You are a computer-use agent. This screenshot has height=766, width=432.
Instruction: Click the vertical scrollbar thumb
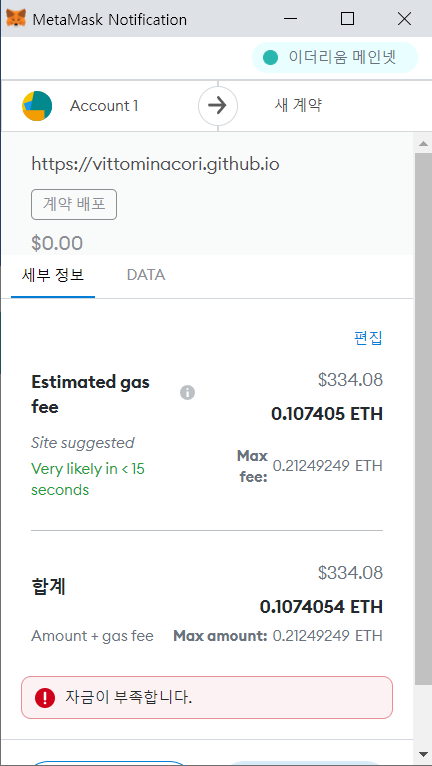[423, 418]
